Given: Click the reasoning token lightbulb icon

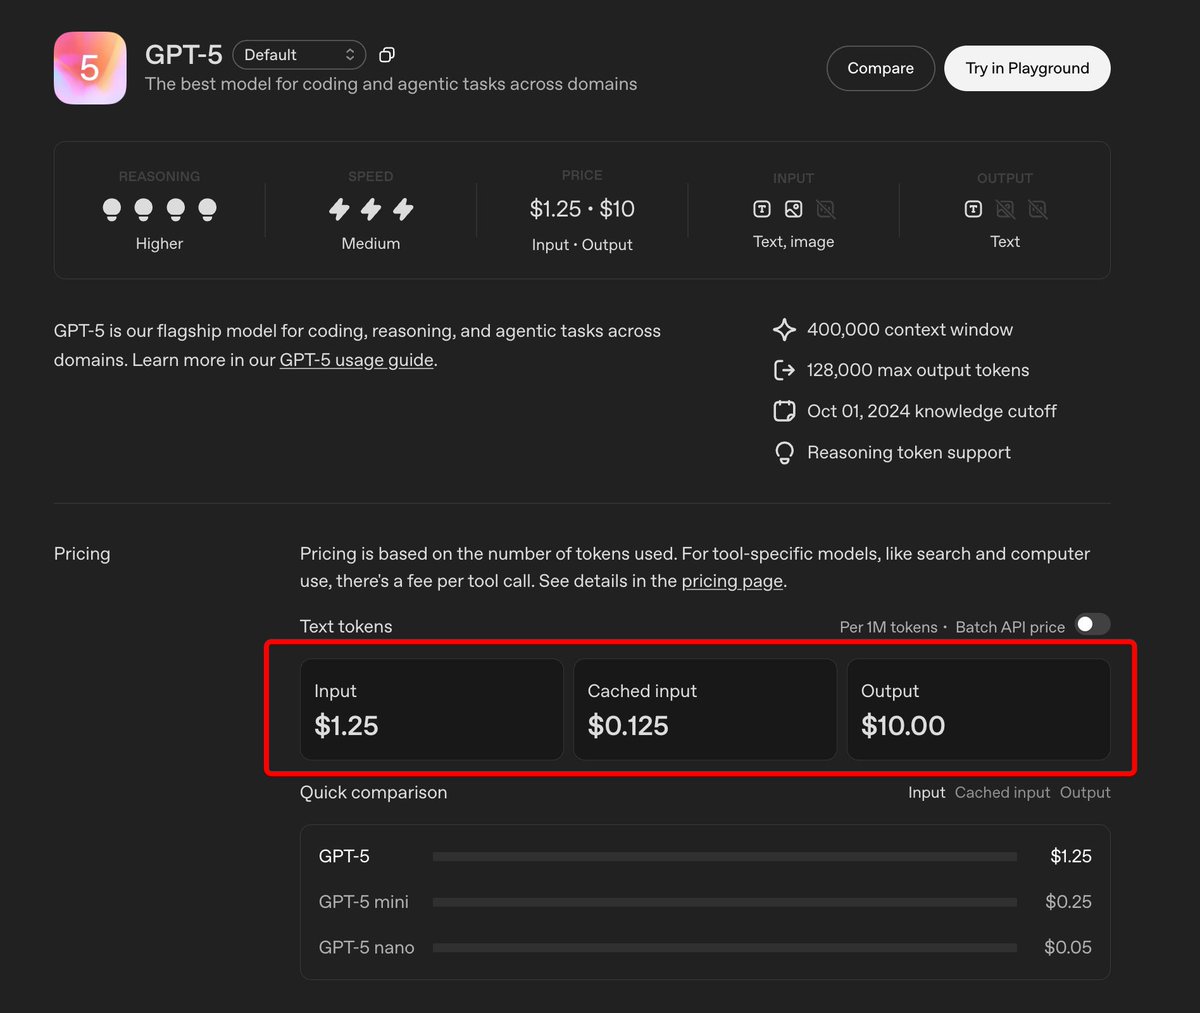Looking at the screenshot, I should click(785, 453).
